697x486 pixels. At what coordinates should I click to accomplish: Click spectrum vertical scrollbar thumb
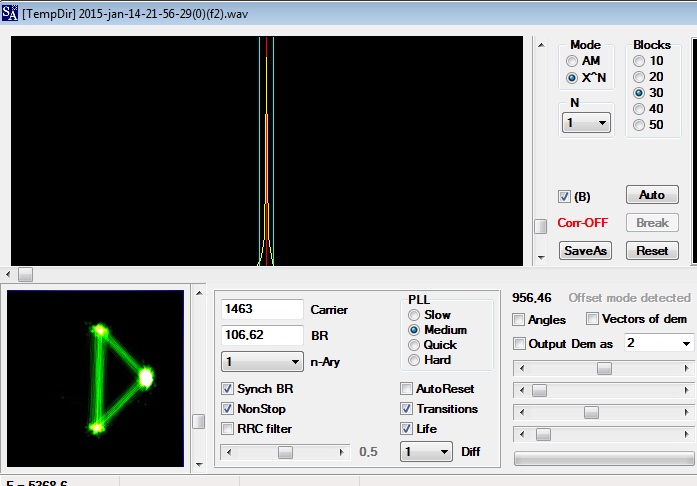[541, 226]
